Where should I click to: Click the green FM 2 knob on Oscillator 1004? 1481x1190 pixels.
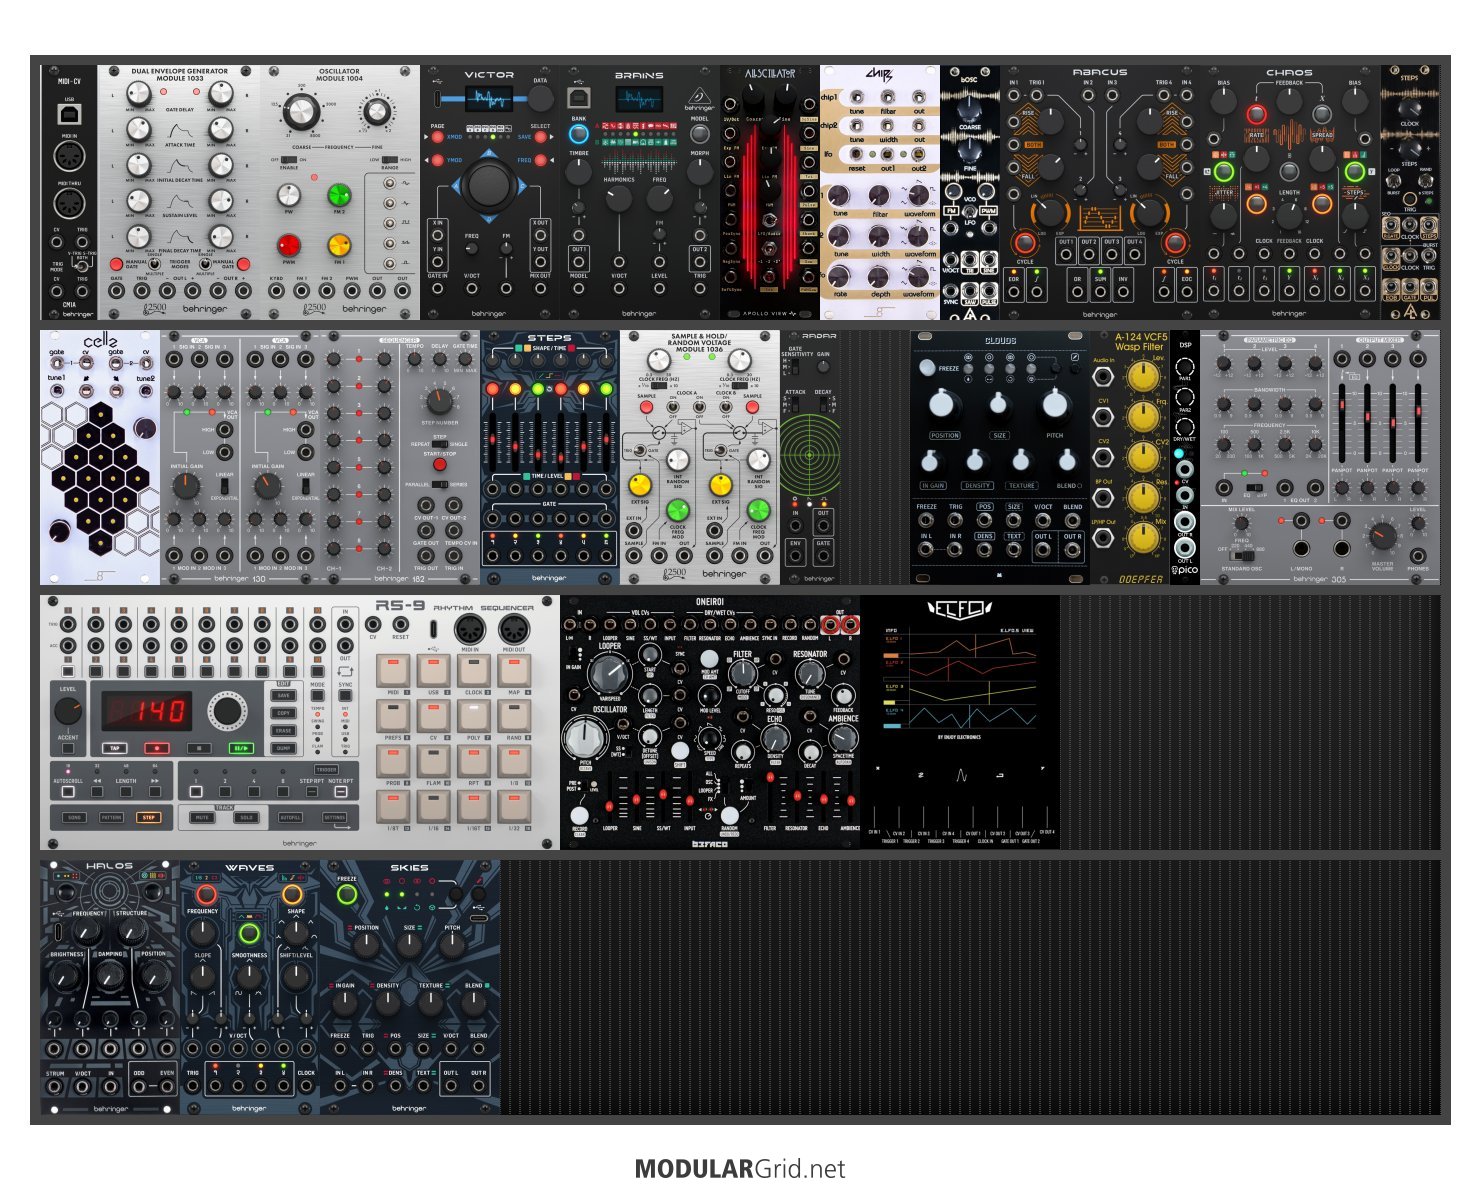tap(340, 194)
